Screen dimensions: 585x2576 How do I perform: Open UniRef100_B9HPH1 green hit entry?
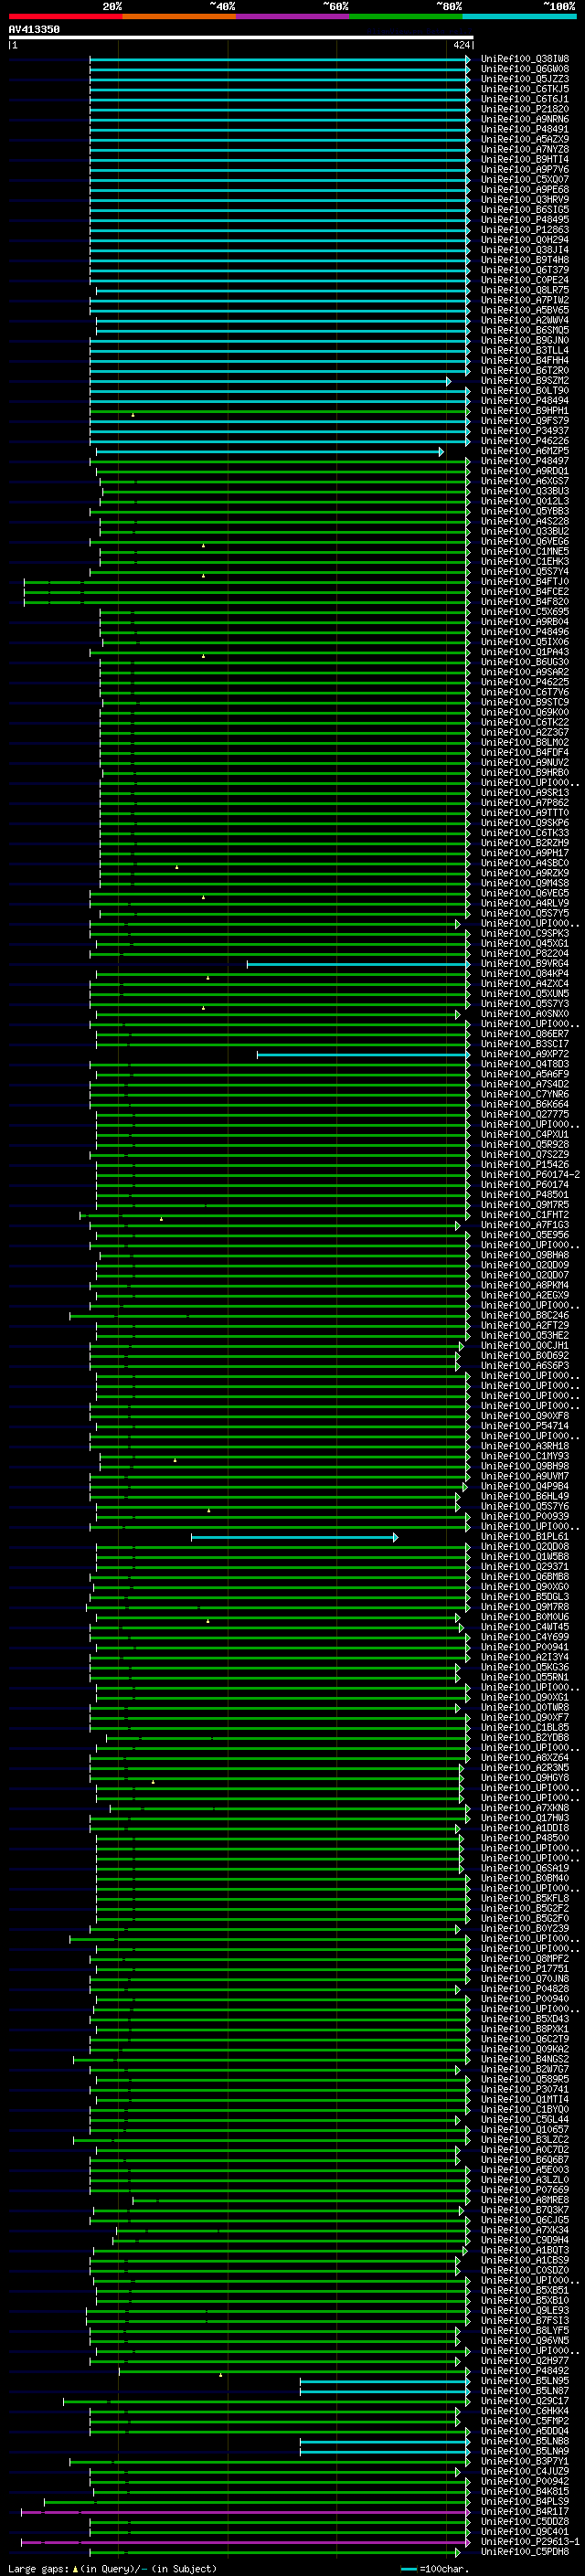(x=525, y=411)
